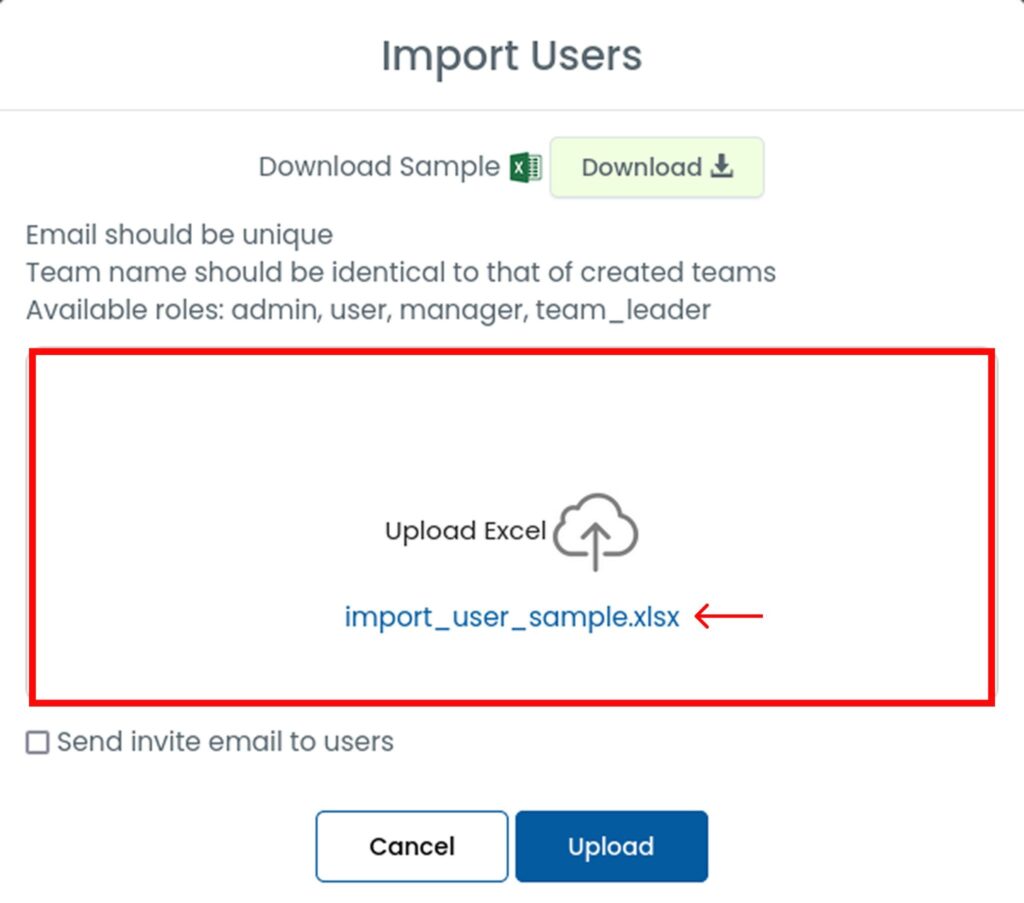Viewport: 1024px width, 903px height.
Task: Click the download arrow icon in Download button
Action: [722, 167]
